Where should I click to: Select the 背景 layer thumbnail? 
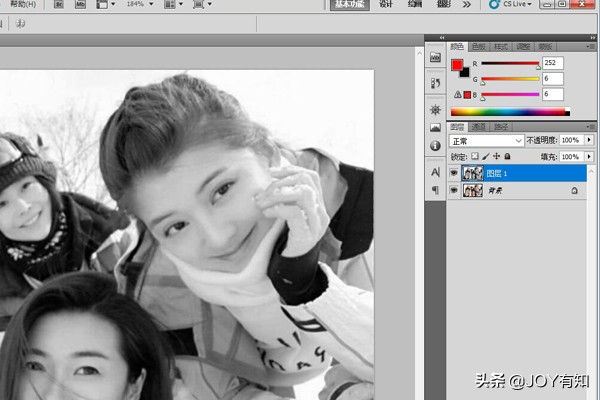tap(473, 190)
